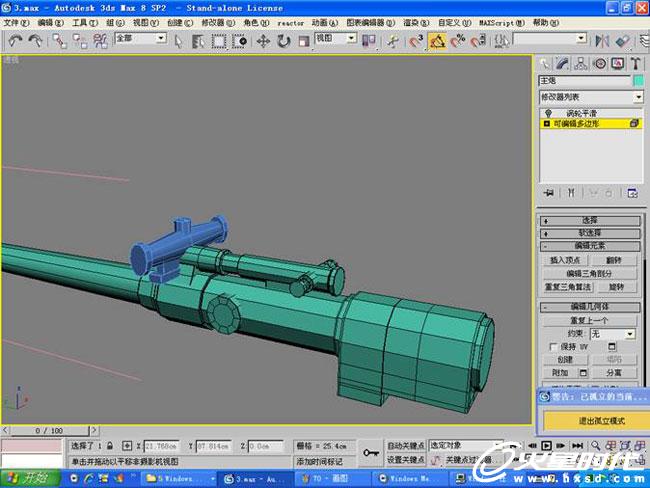The width and height of the screenshot is (650, 488).
Task: Click the object color swatch next to the name
Action: (x=639, y=80)
